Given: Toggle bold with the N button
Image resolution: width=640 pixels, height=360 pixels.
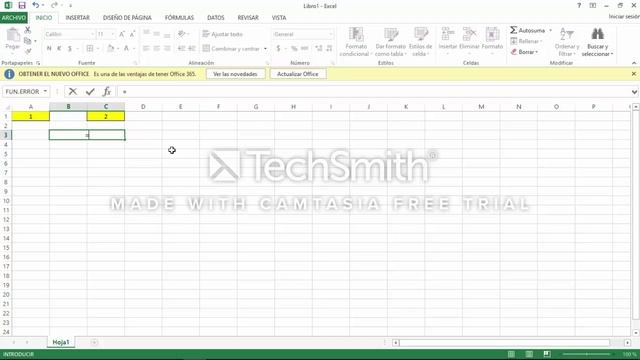Looking at the screenshot, I should (49, 49).
